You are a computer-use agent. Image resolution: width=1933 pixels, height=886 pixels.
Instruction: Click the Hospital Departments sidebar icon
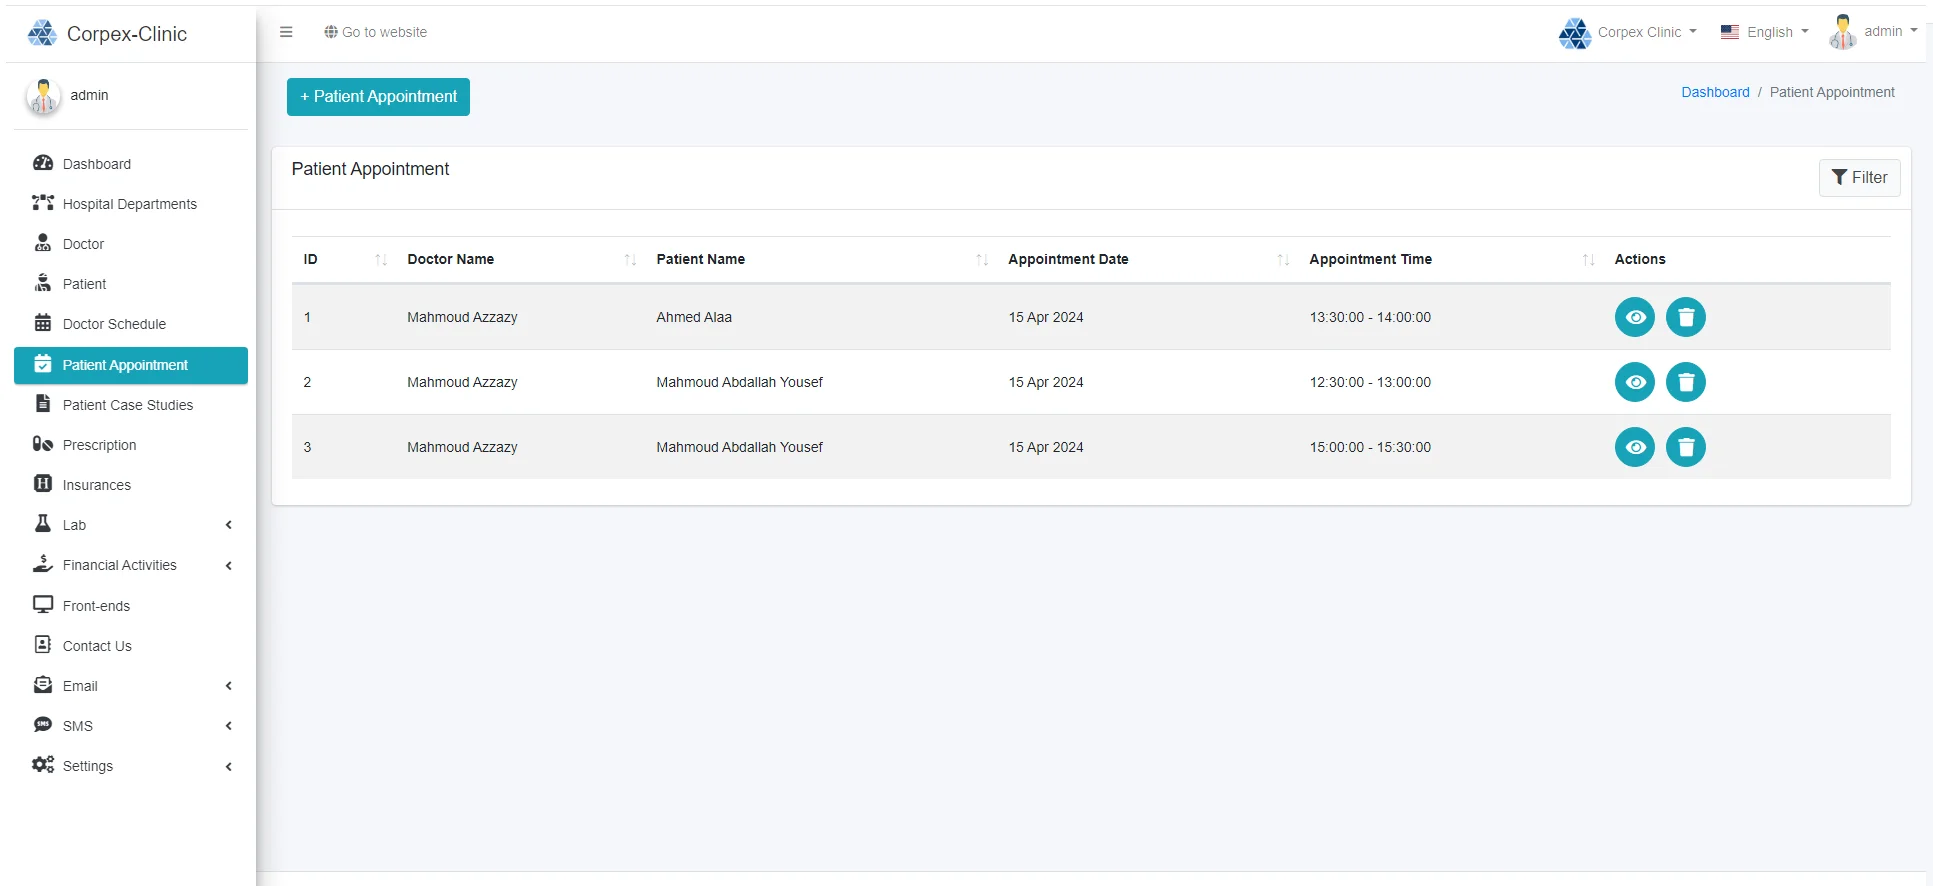click(43, 203)
